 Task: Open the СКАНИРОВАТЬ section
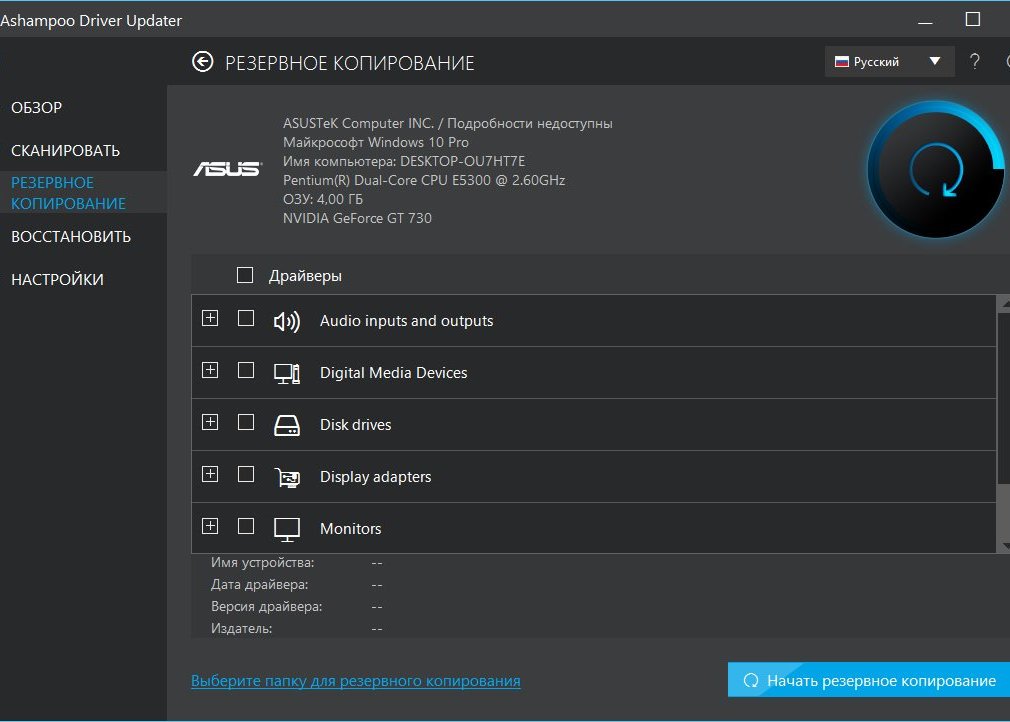coord(66,151)
